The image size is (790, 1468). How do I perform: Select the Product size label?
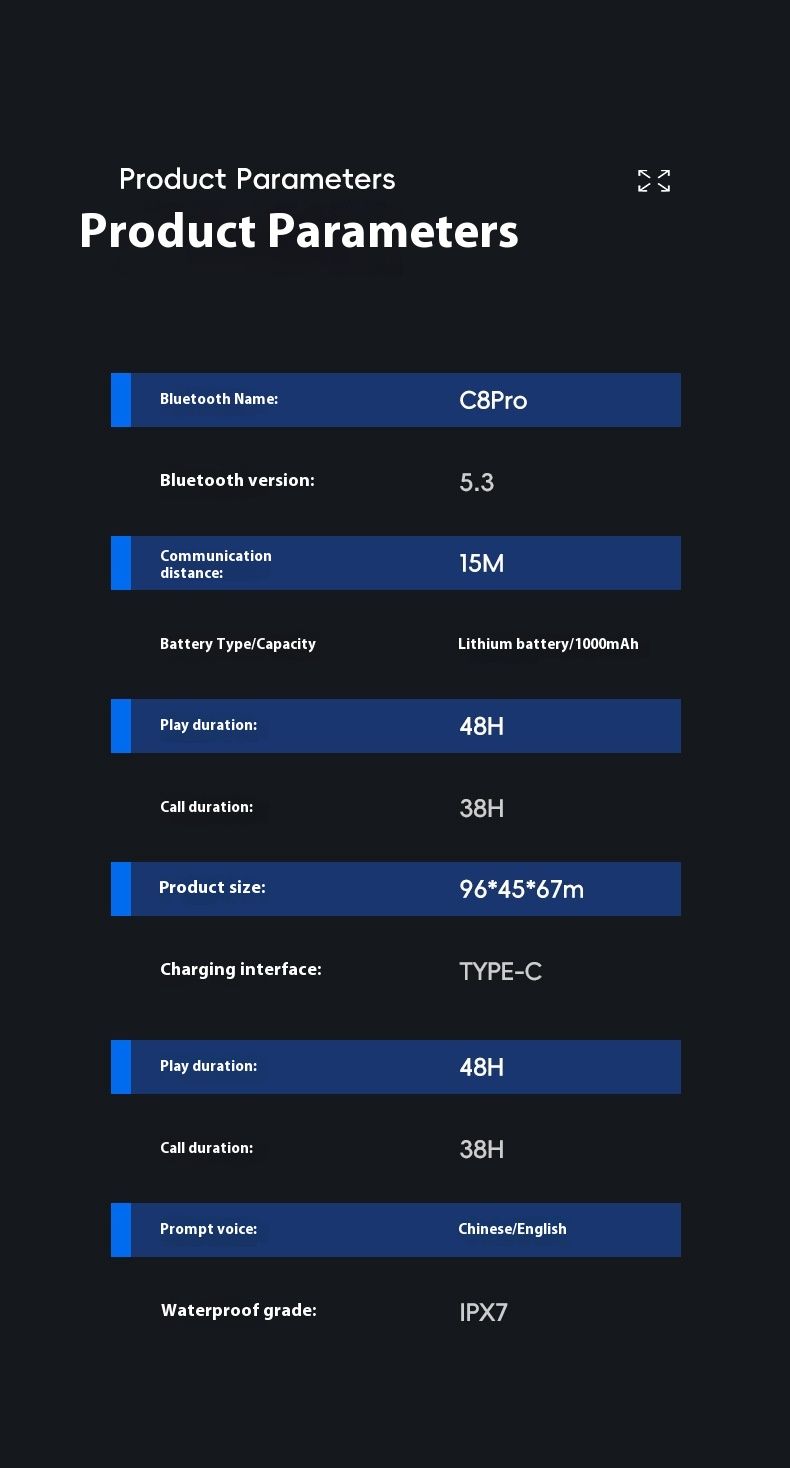212,887
